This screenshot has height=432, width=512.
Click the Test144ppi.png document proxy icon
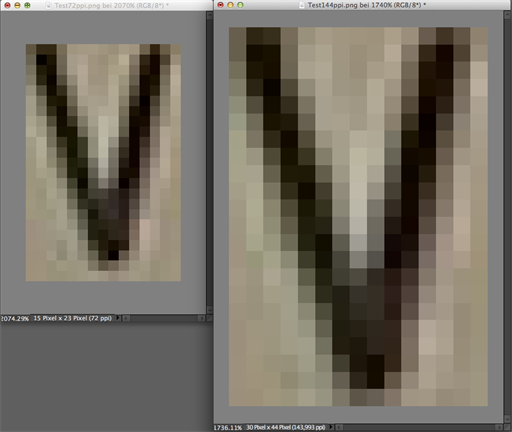pos(302,5)
